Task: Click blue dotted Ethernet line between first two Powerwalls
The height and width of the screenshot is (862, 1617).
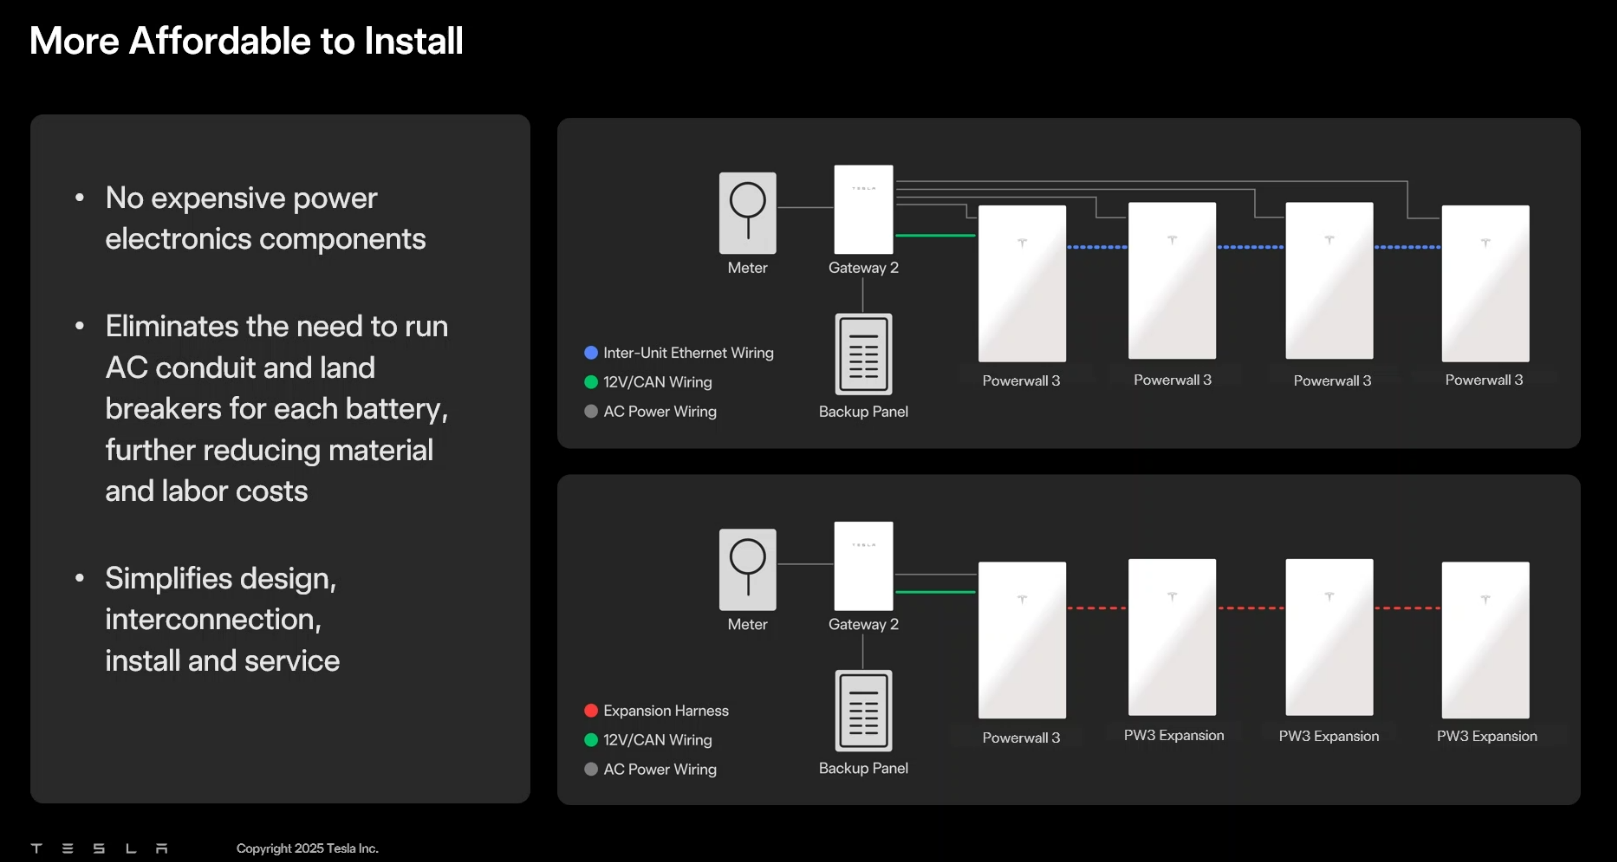Action: (x=1097, y=247)
